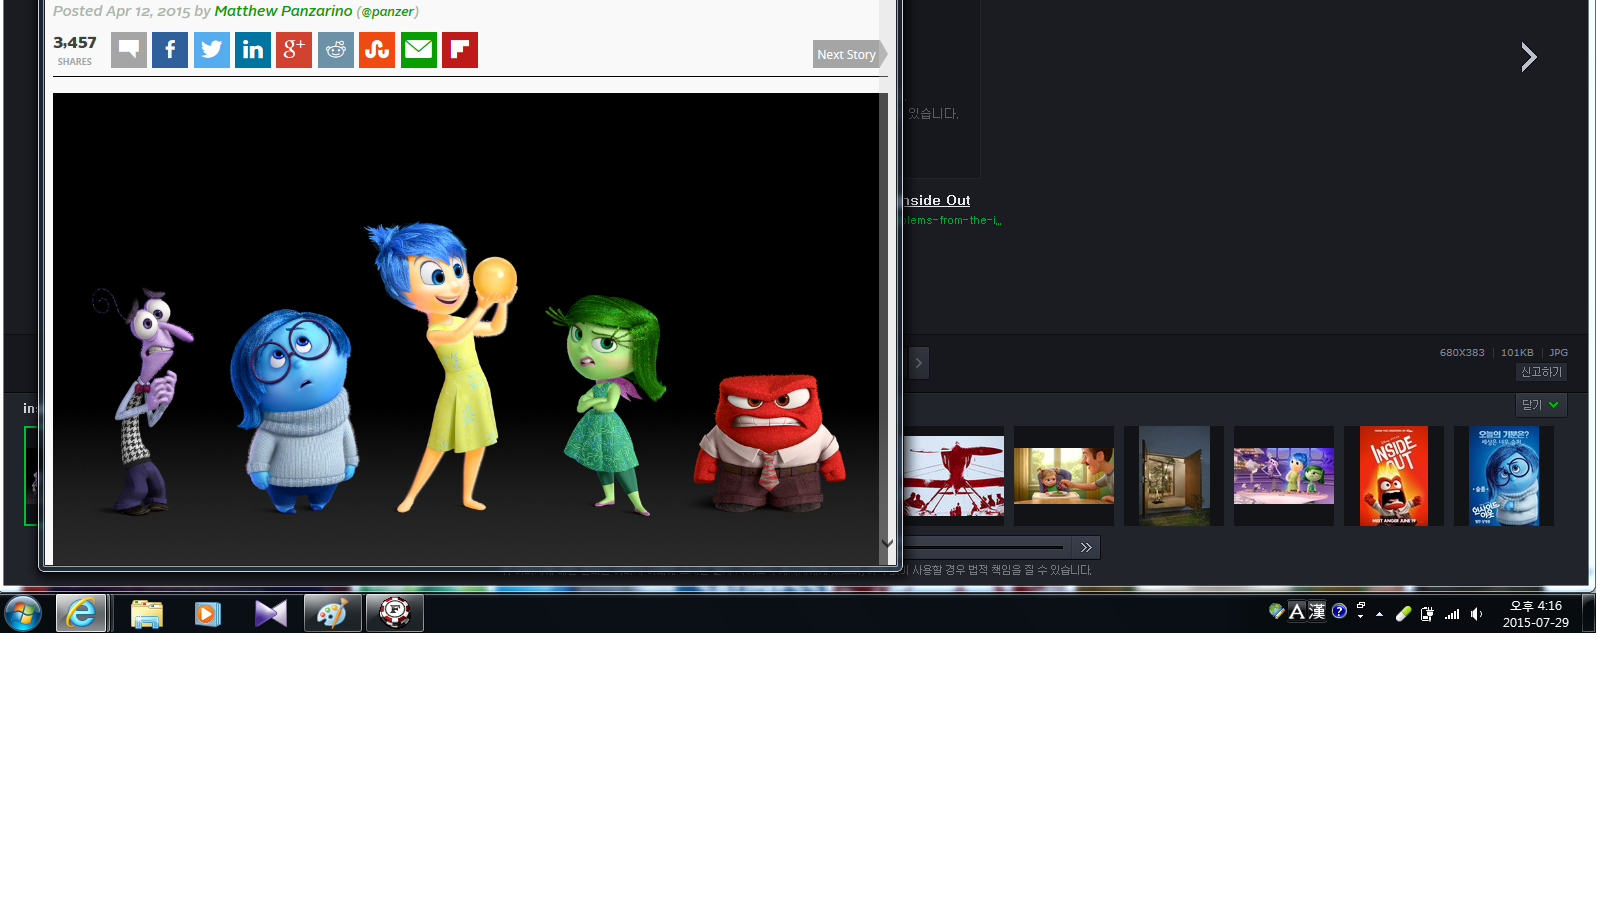Select the red airplane thumbnail
The height and width of the screenshot is (900, 1600).
click(x=954, y=476)
